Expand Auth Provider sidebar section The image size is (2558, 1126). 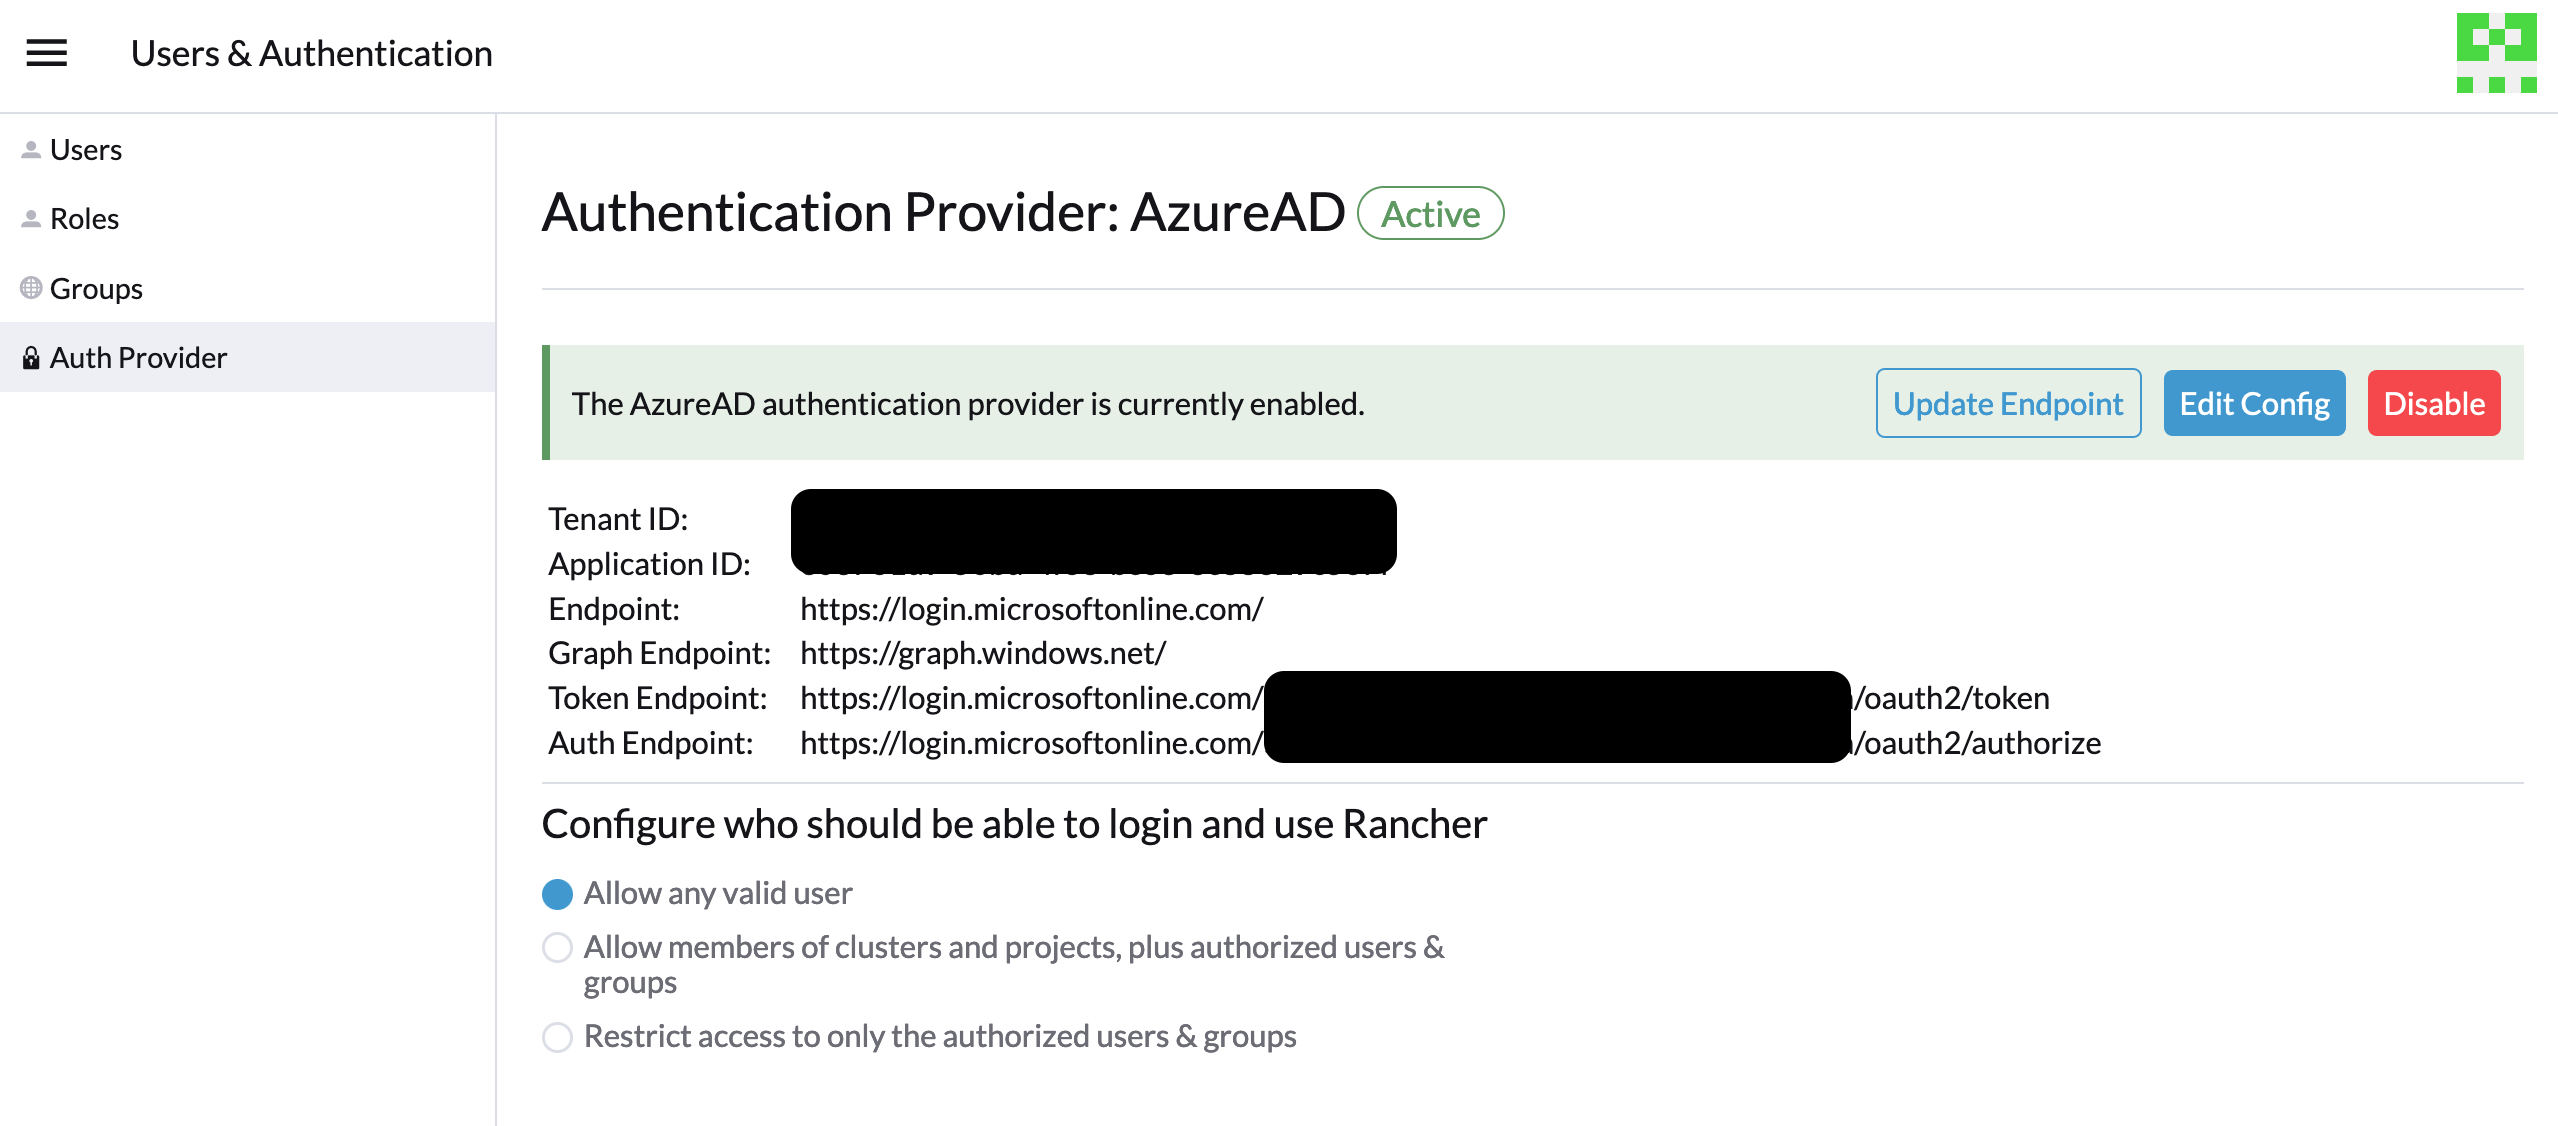tap(139, 357)
